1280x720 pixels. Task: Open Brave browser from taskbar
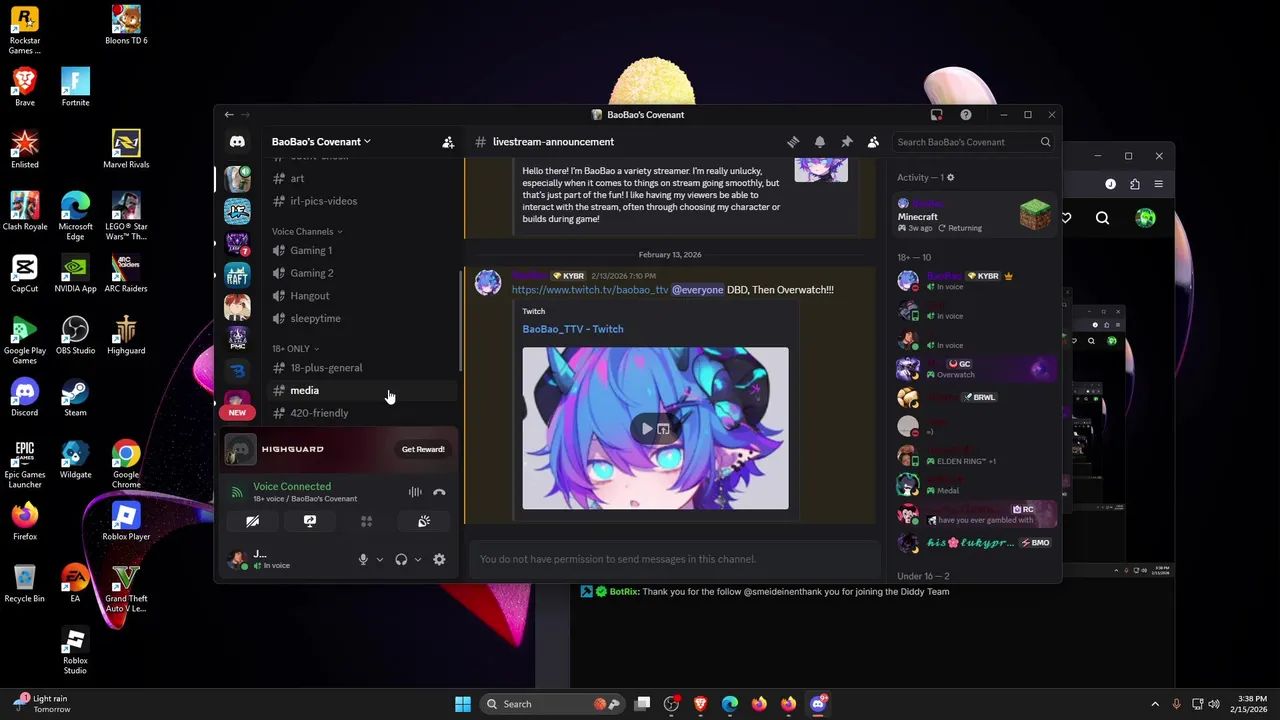pyautogui.click(x=701, y=704)
